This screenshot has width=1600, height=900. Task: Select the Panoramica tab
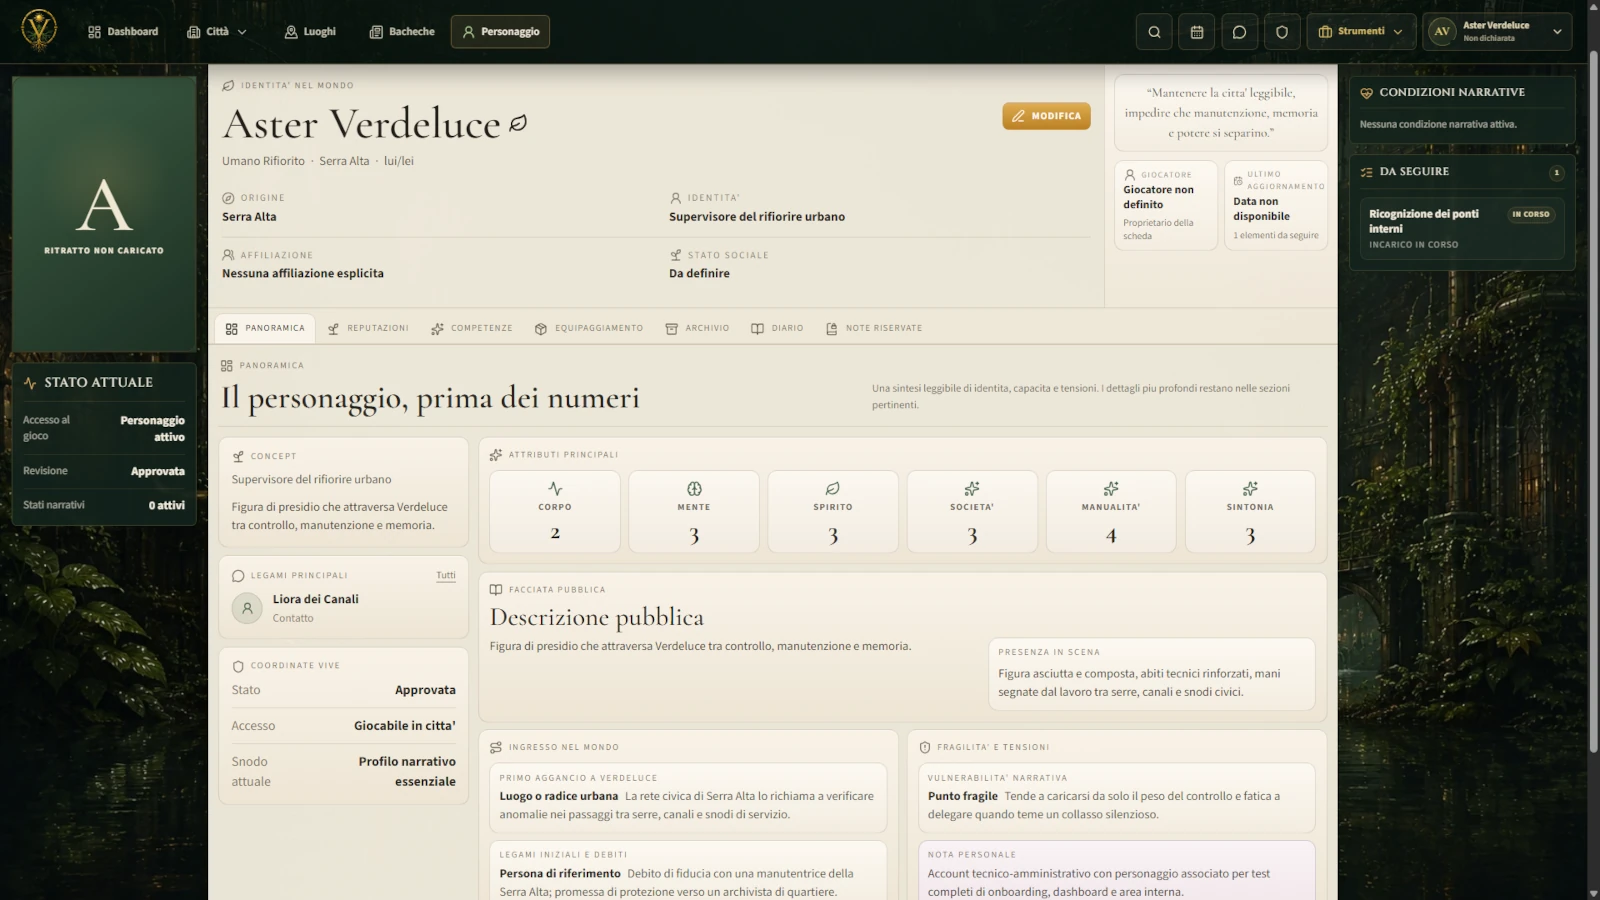[x=265, y=328]
